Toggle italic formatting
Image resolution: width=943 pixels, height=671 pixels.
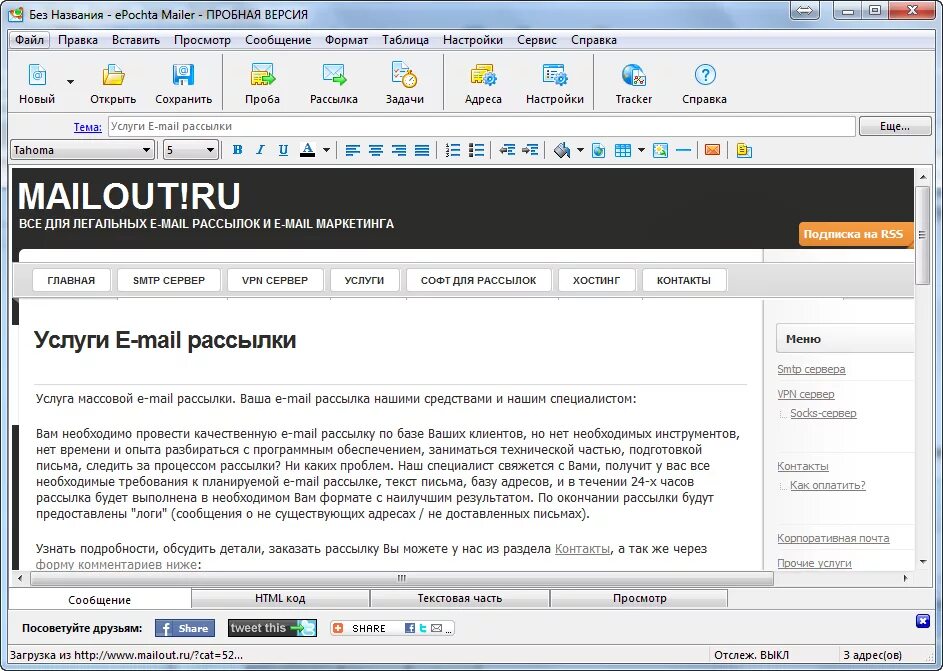point(260,150)
